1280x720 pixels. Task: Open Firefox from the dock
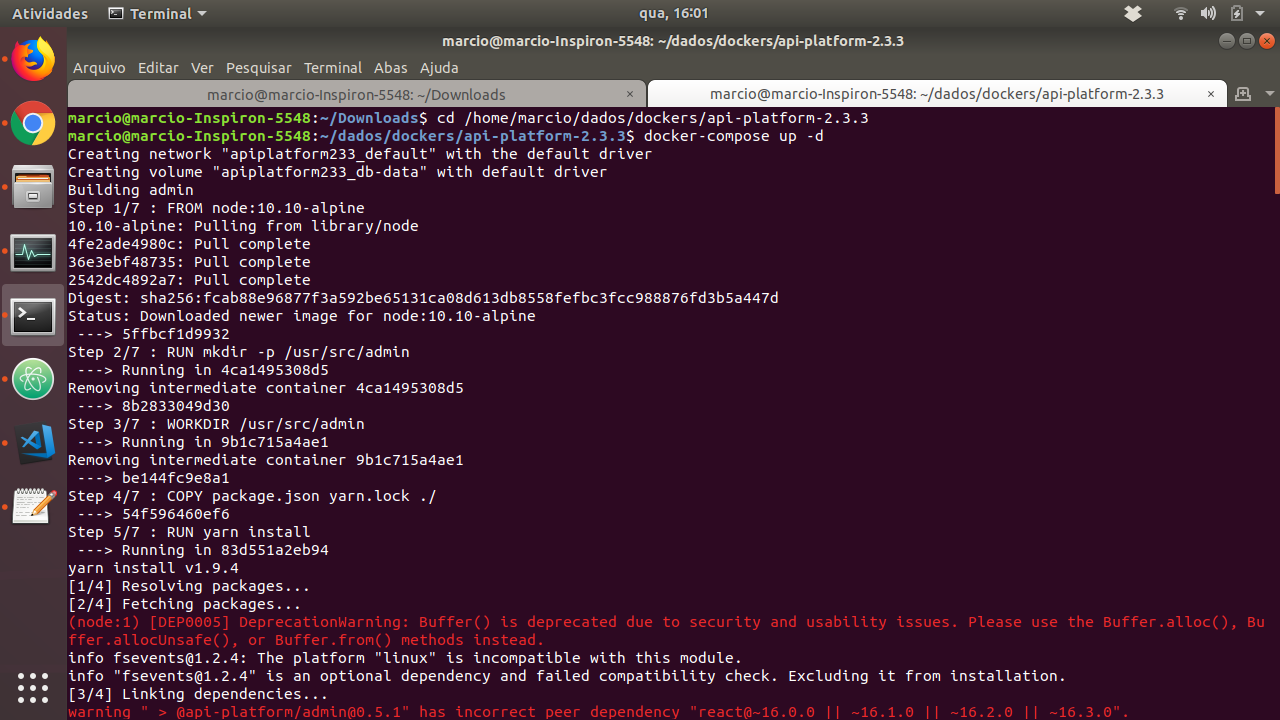click(x=33, y=60)
